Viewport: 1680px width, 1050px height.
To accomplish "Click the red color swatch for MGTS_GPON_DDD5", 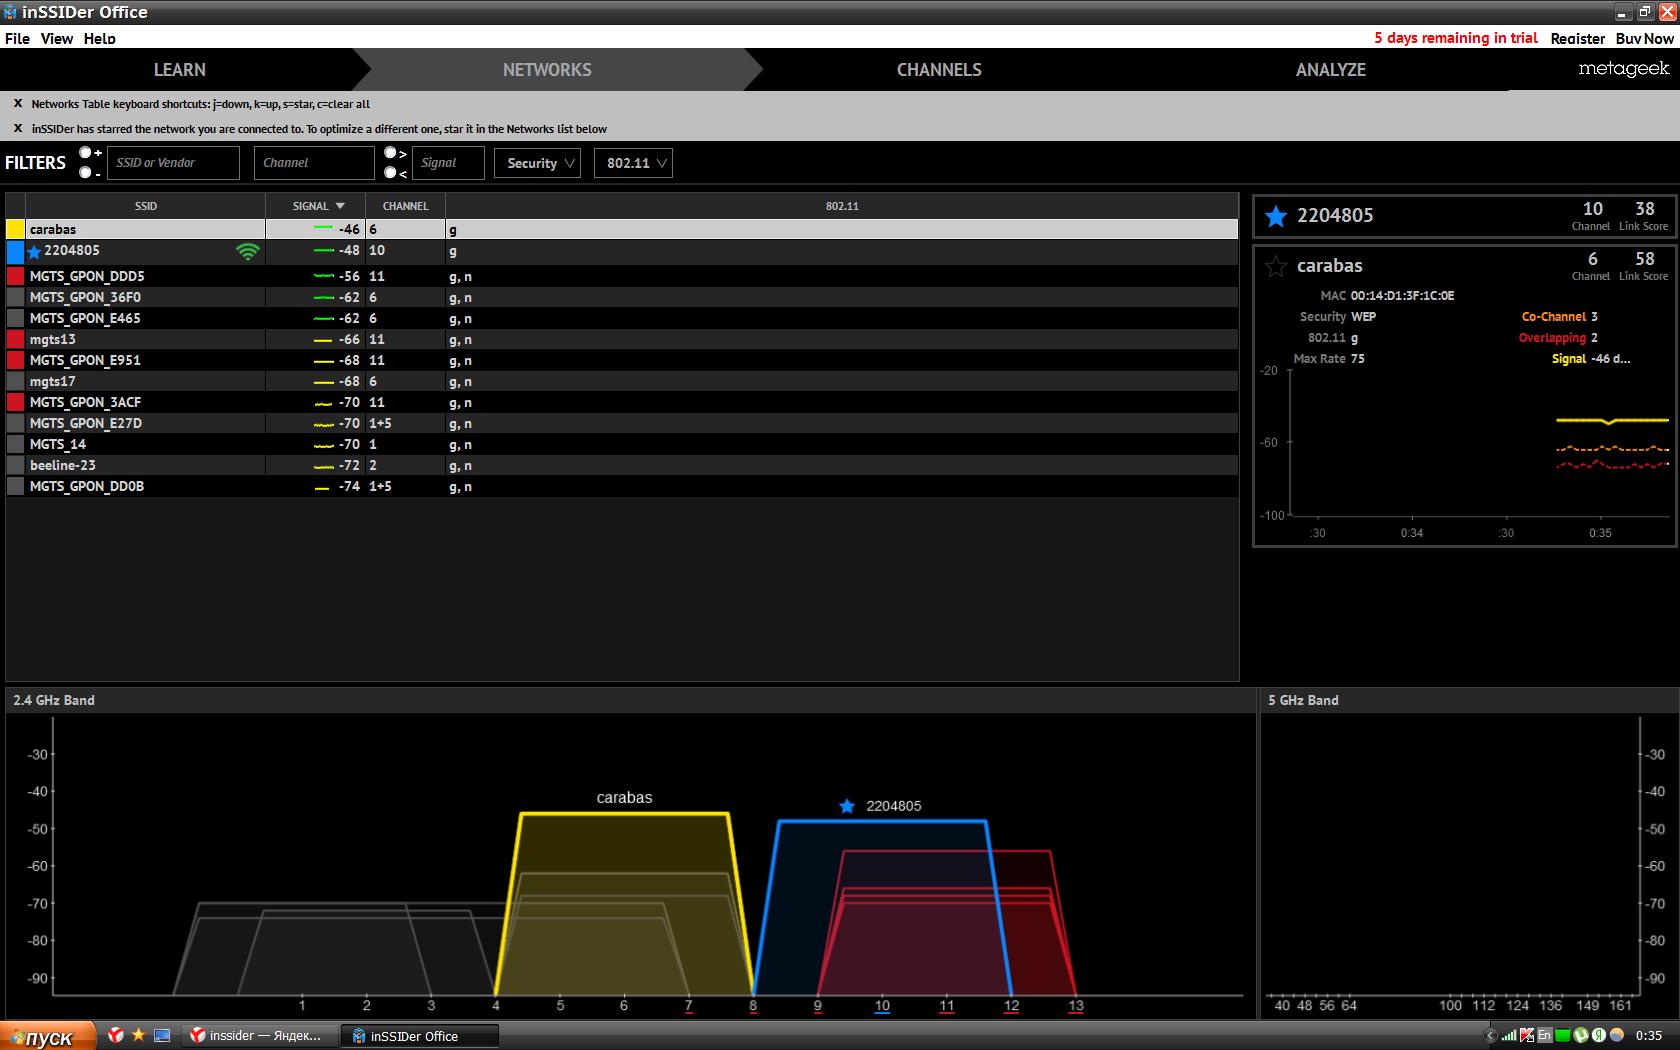I will (x=15, y=276).
